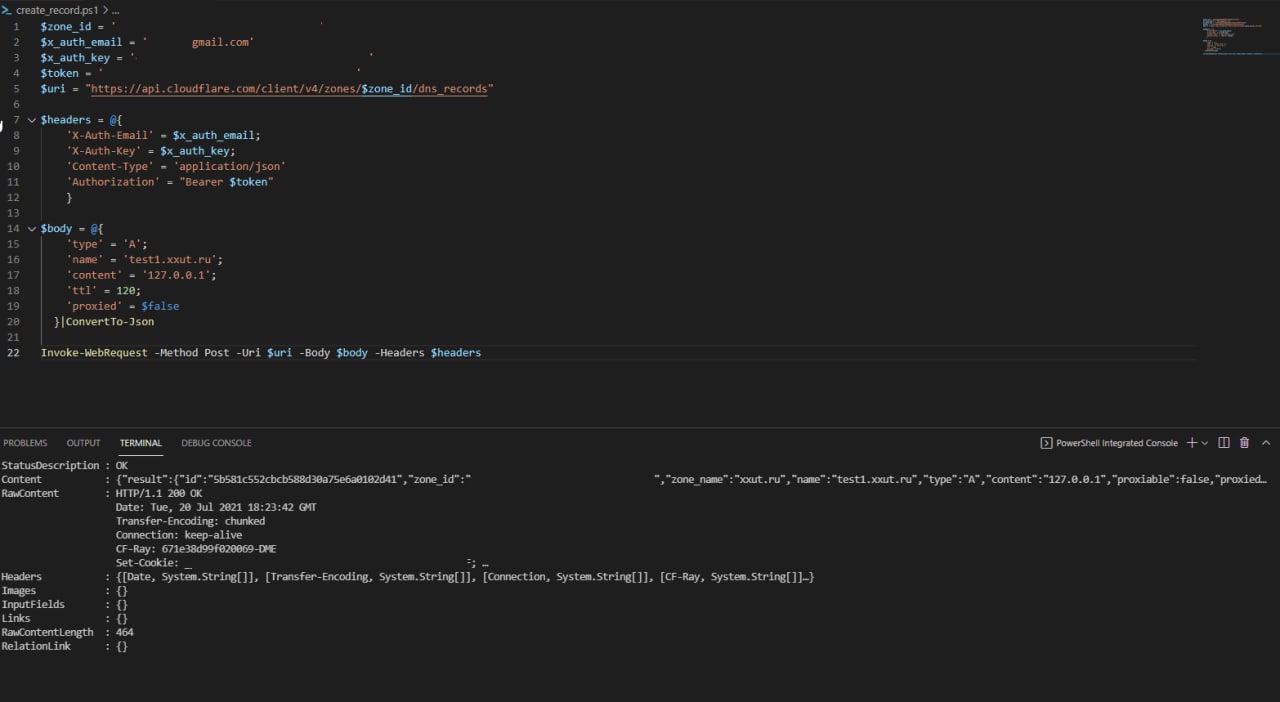The width and height of the screenshot is (1280, 702).
Task: Switch to the OUTPUT tab
Action: point(83,443)
